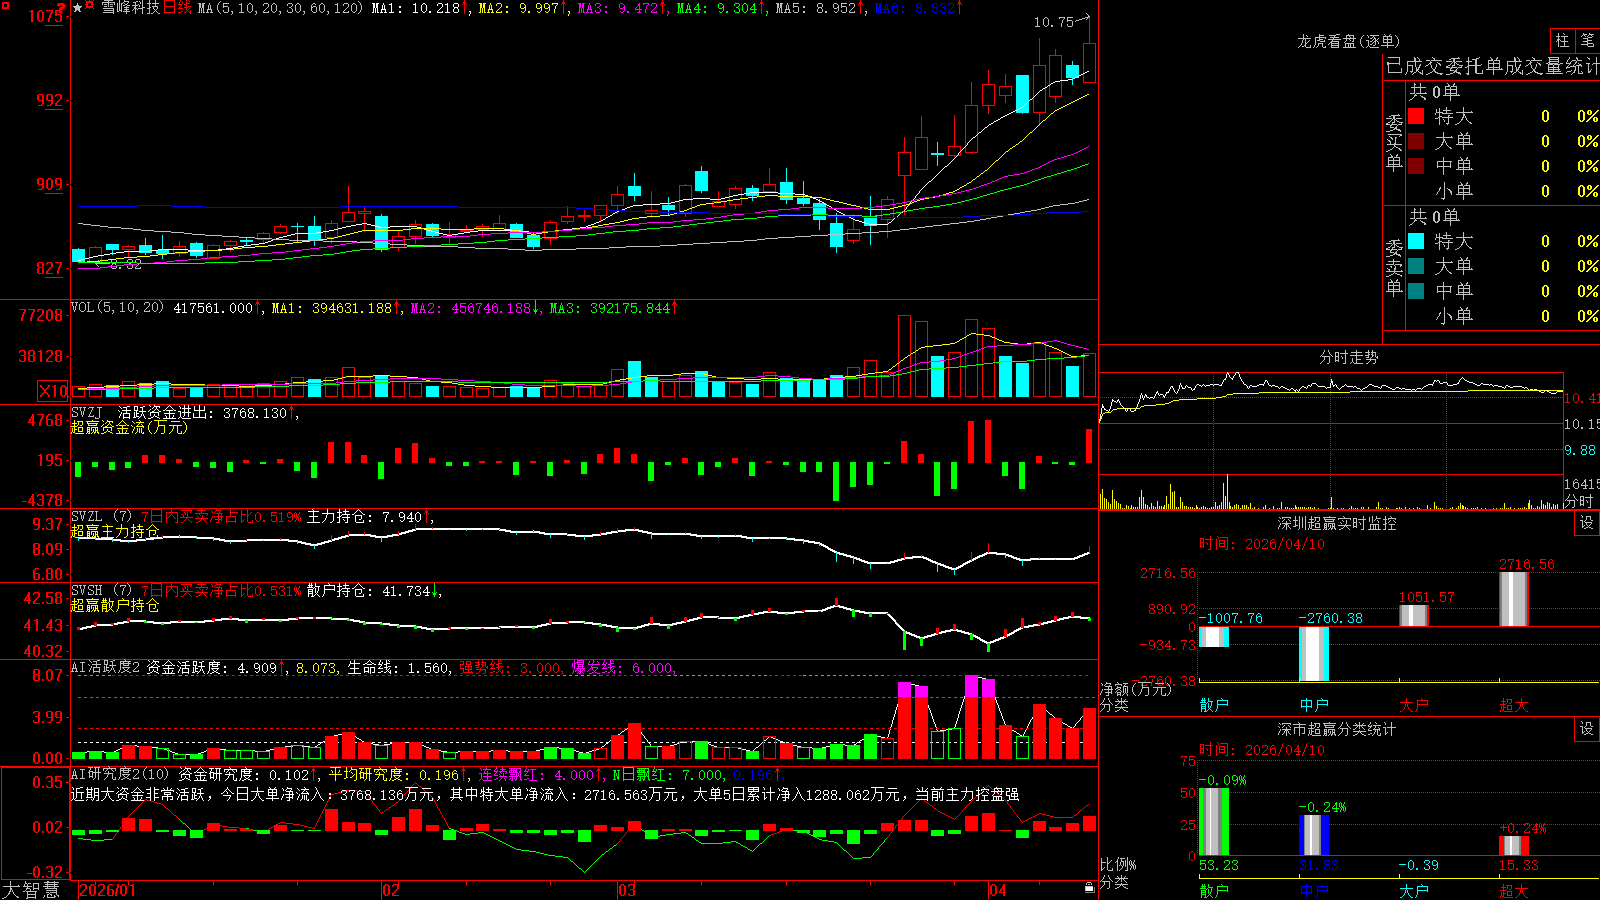Click the 超大 bar labeled 2716.56 in the monitor chart
1600x900 pixels.
(1514, 599)
